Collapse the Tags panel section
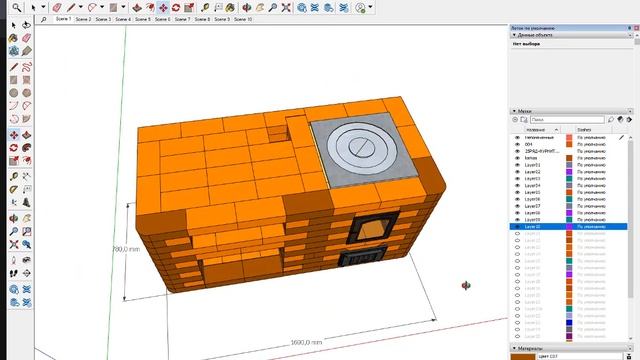The width and height of the screenshot is (640, 360). pyautogui.click(x=514, y=111)
